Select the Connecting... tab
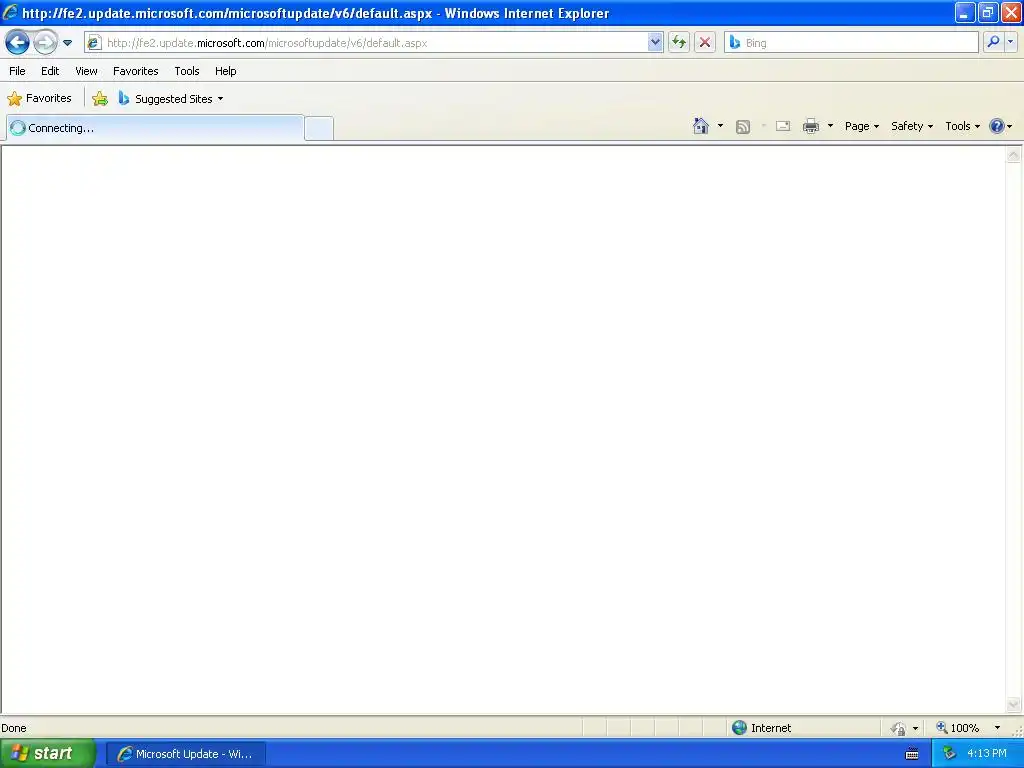This screenshot has height=768, width=1024. [x=155, y=128]
